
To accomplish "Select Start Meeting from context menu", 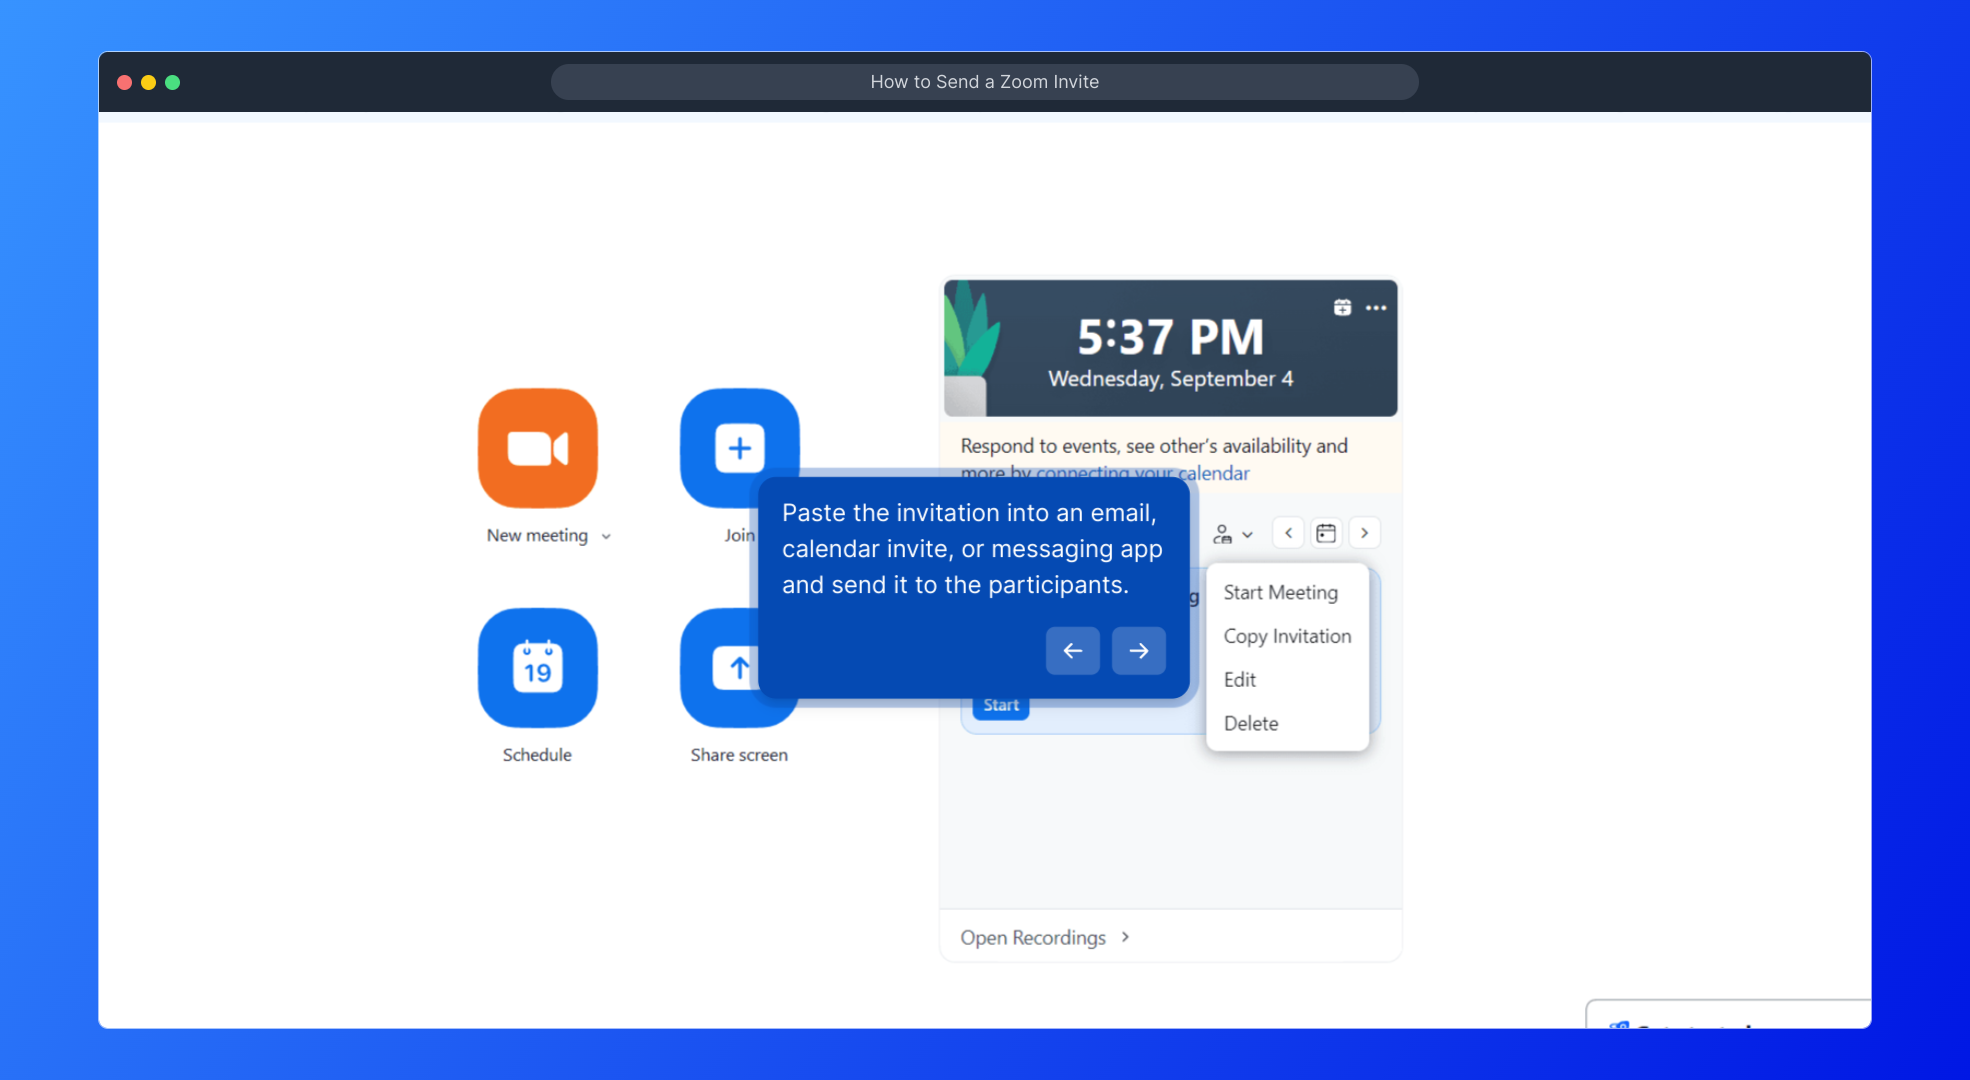I will [1280, 592].
